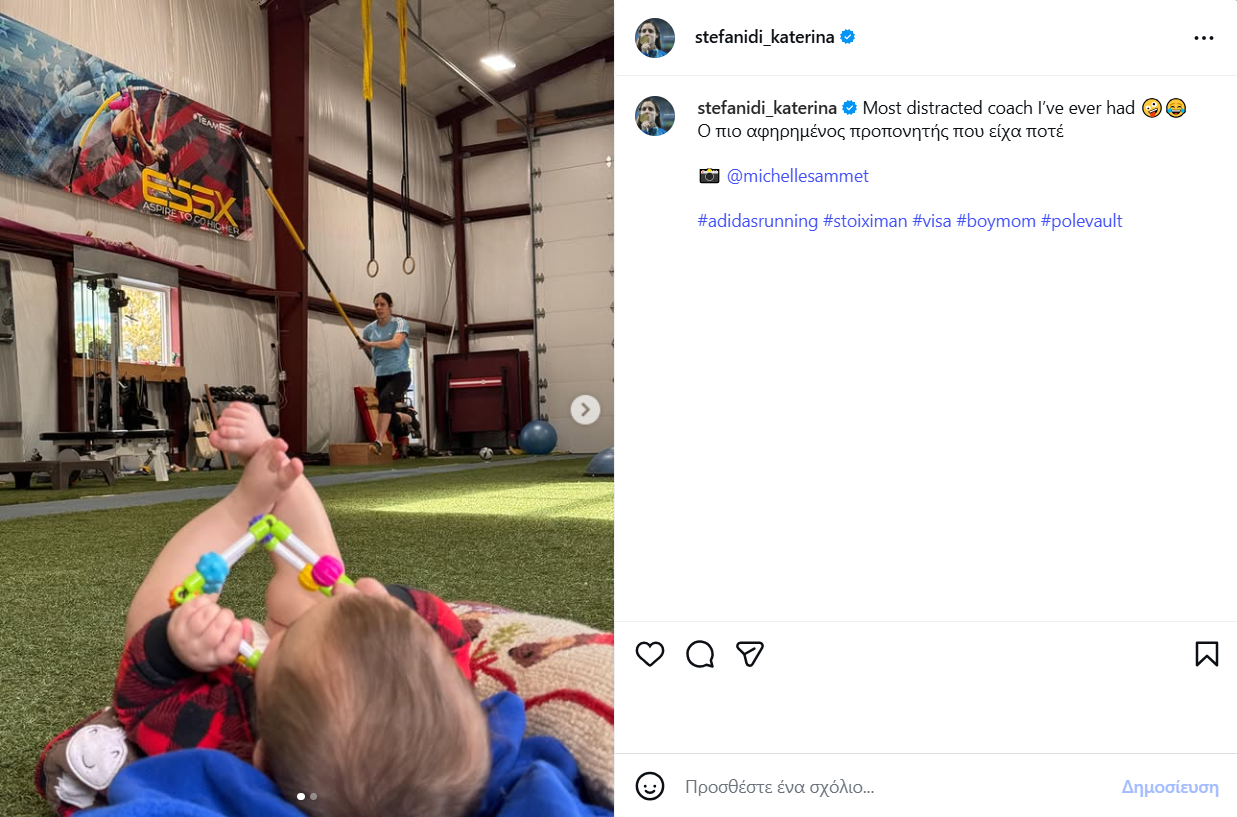Viewport: 1237px width, 817px height.
Task: Open the three-dot more options menu
Action: point(1204,38)
